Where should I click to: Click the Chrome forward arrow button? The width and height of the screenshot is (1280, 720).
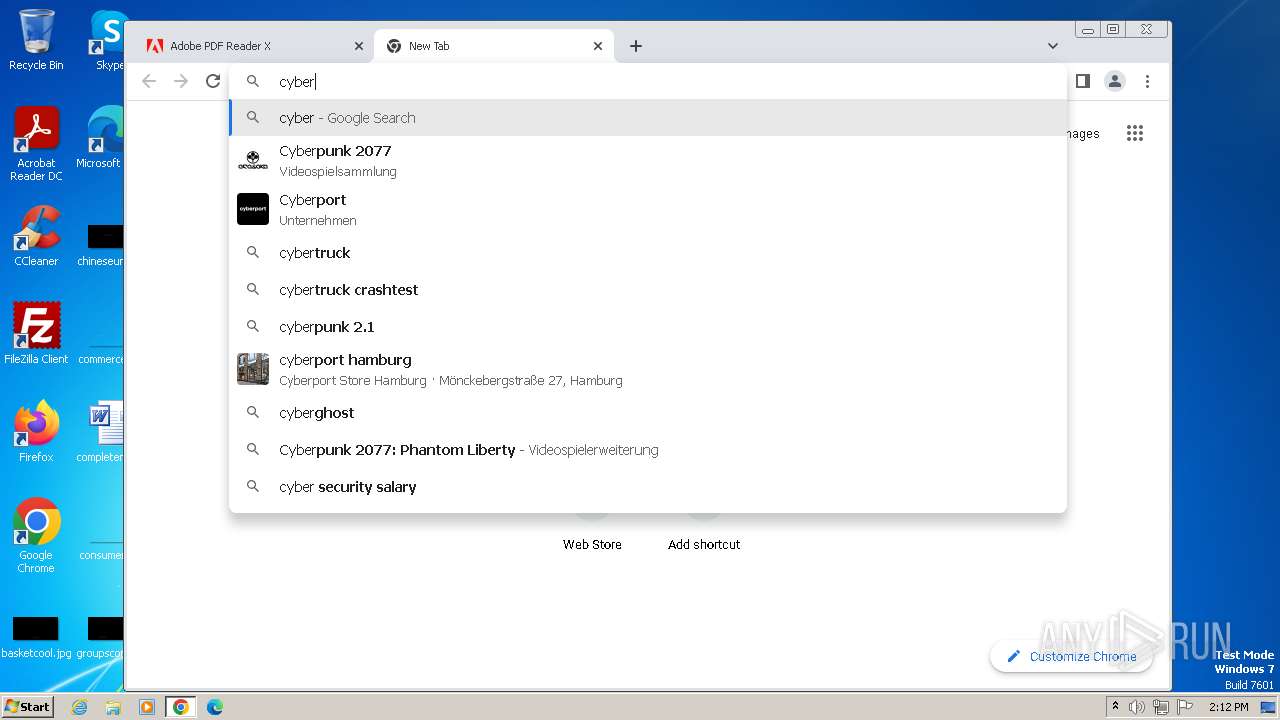pos(181,81)
